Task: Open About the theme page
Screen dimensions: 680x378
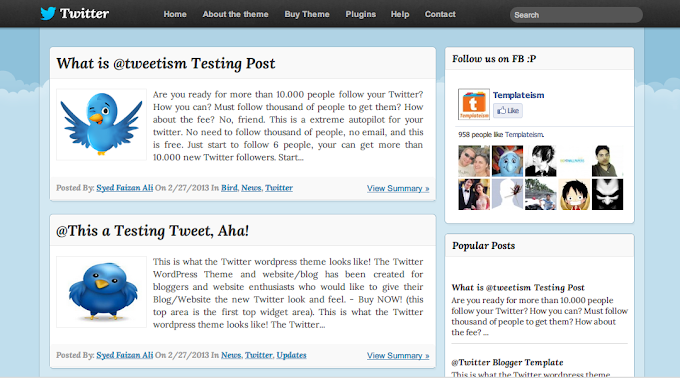Action: [235, 14]
